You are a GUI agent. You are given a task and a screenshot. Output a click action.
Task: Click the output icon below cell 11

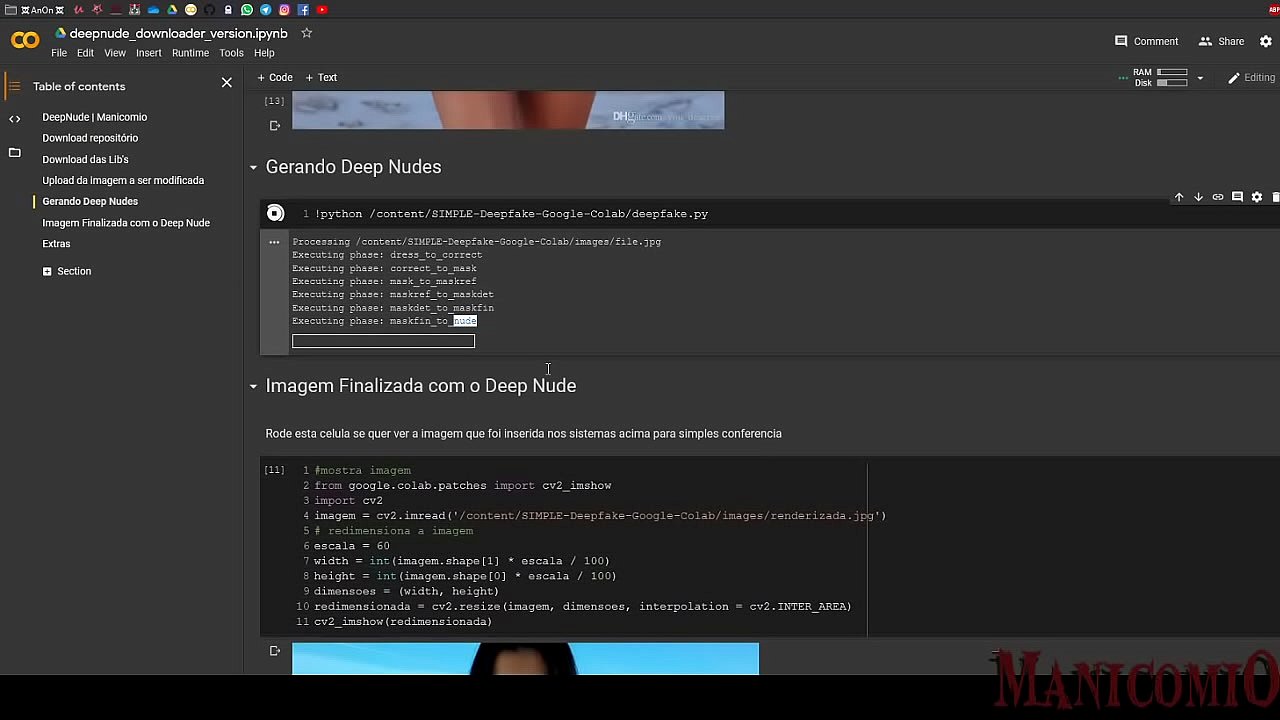(275, 651)
